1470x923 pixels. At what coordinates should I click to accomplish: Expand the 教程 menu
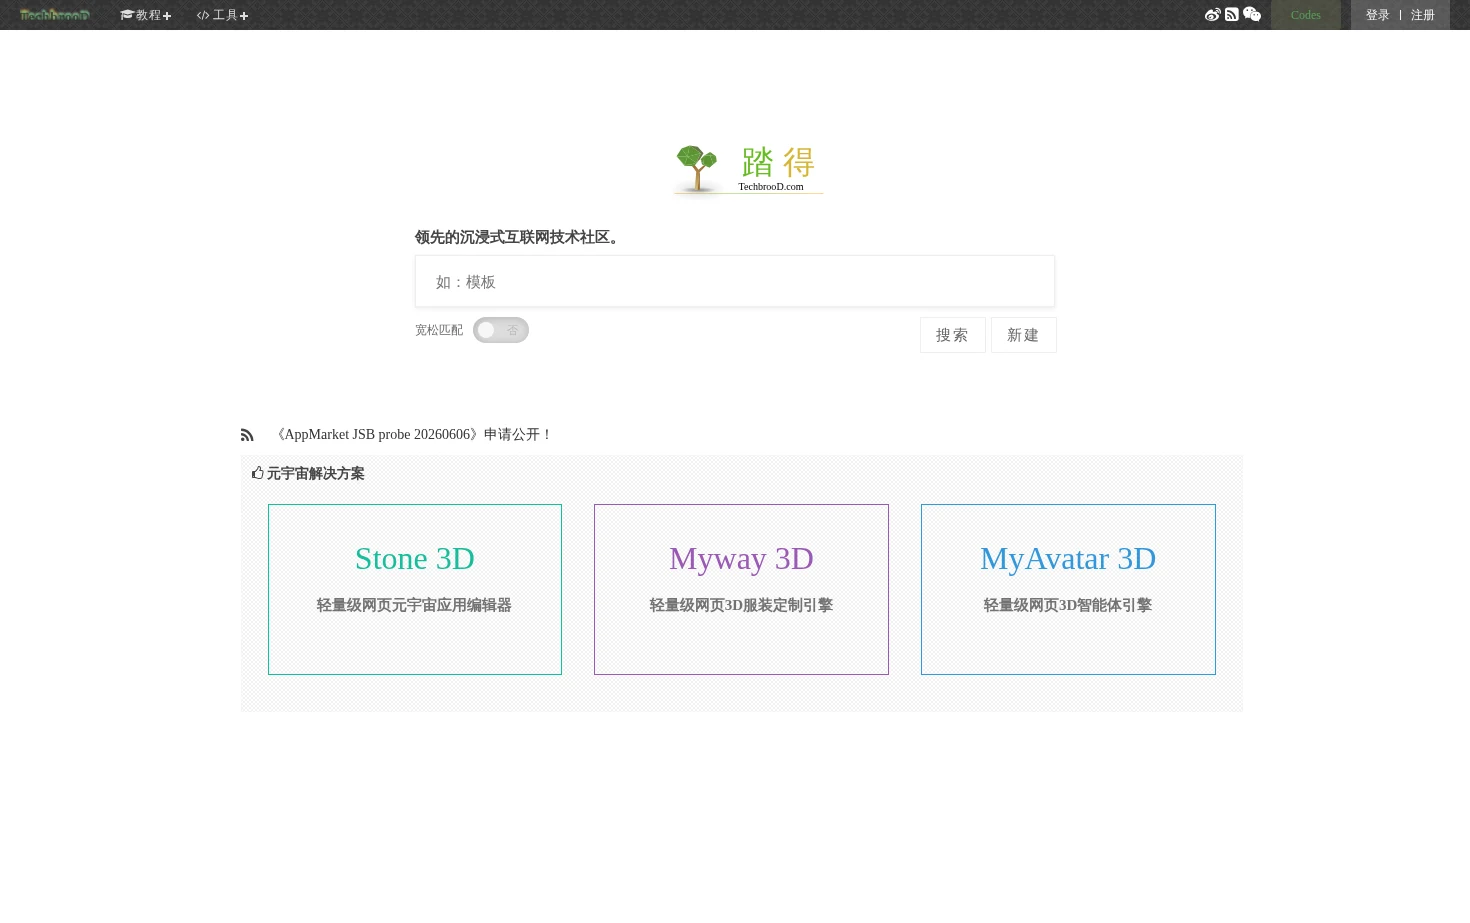coord(146,15)
